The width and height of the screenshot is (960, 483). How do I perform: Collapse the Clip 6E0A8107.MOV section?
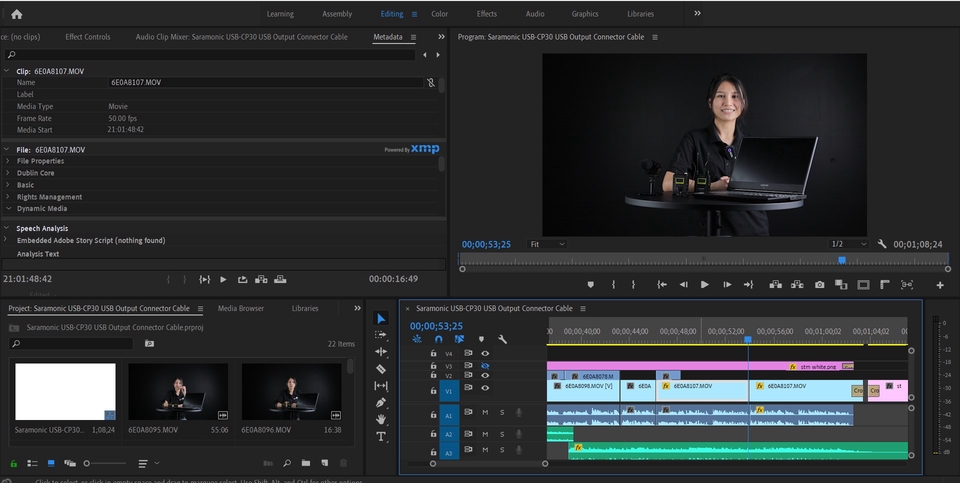click(x=7, y=71)
